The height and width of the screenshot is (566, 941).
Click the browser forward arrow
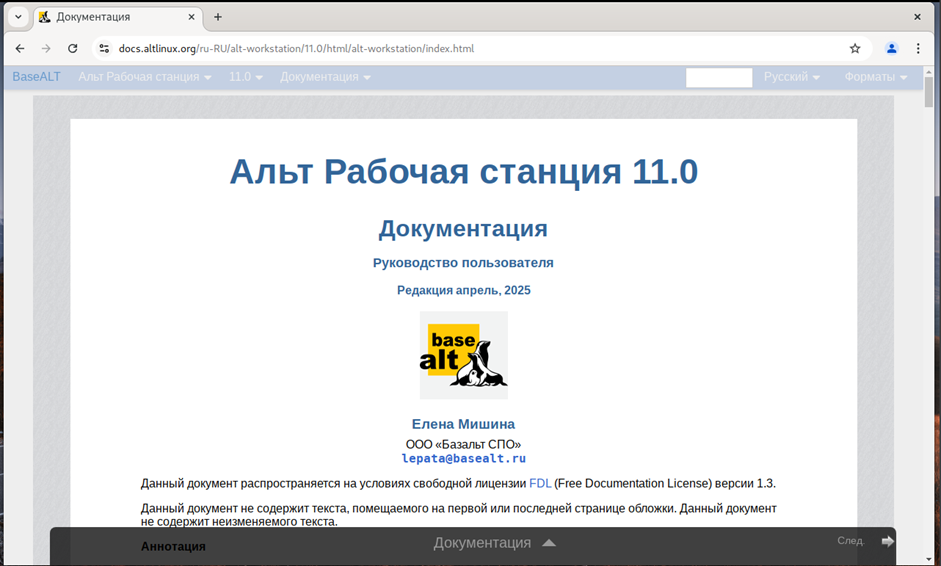pos(46,48)
